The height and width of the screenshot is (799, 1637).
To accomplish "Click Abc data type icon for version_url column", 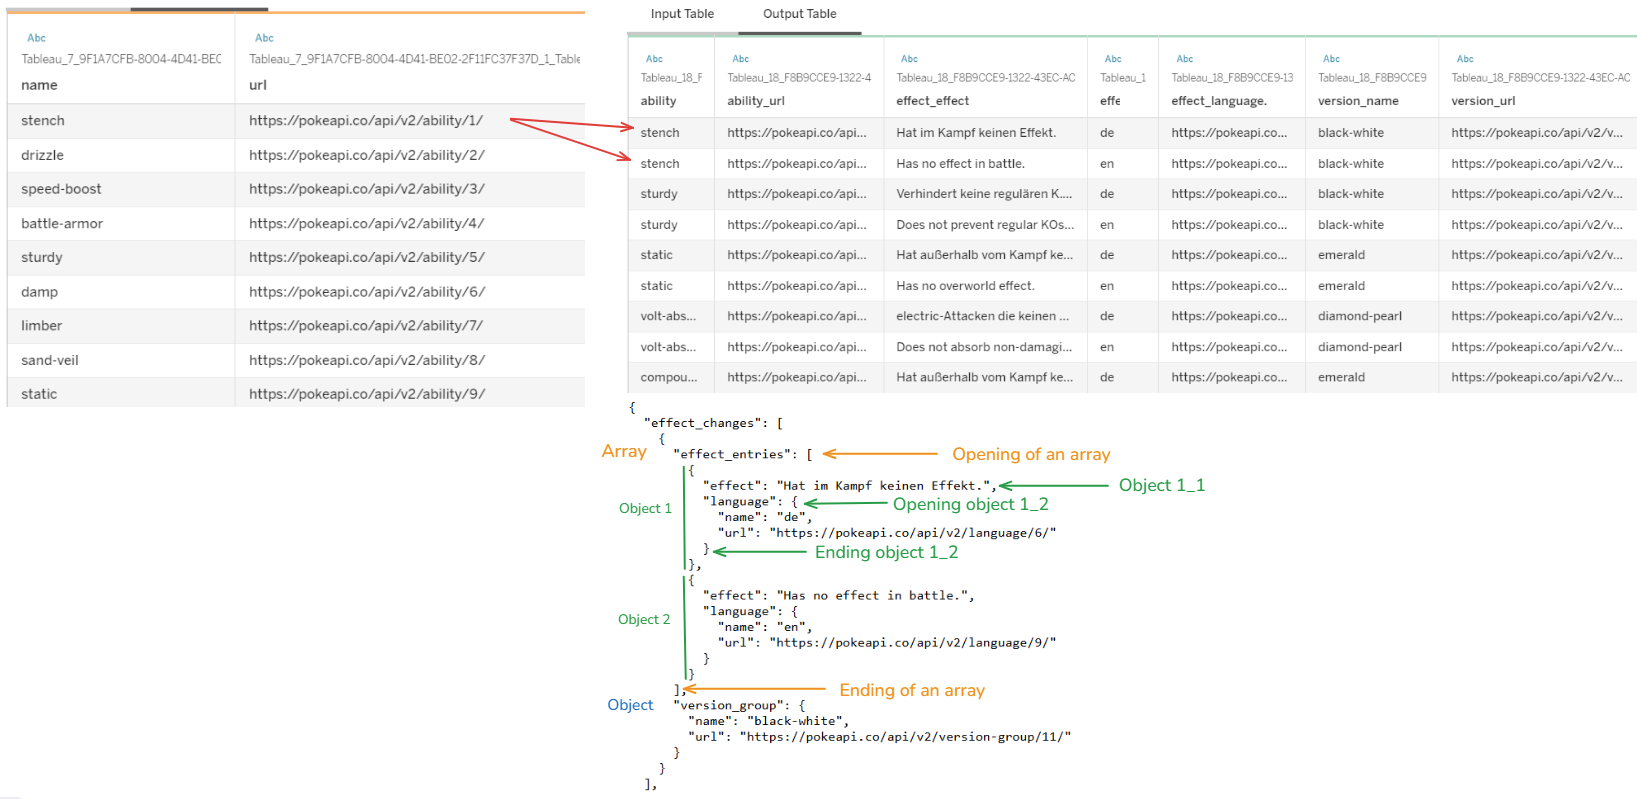I will tap(1465, 59).
